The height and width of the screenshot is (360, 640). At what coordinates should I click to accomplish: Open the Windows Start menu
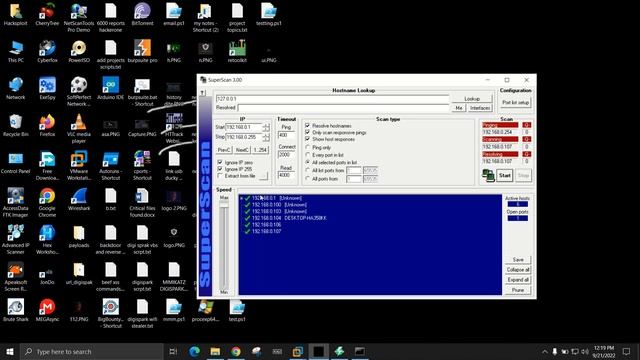[10, 351]
